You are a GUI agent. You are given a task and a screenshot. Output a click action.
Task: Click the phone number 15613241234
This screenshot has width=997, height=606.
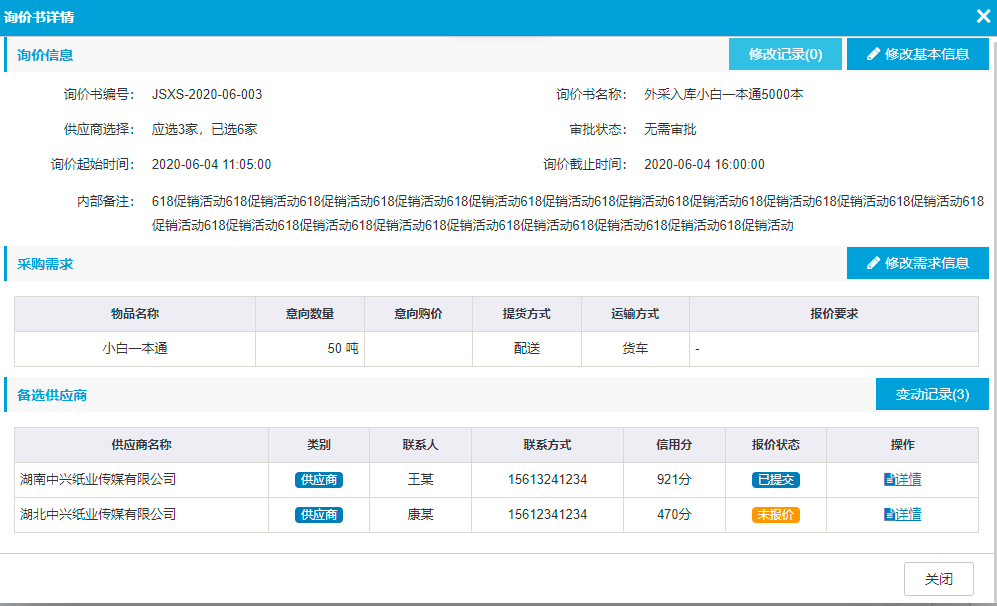tap(547, 480)
